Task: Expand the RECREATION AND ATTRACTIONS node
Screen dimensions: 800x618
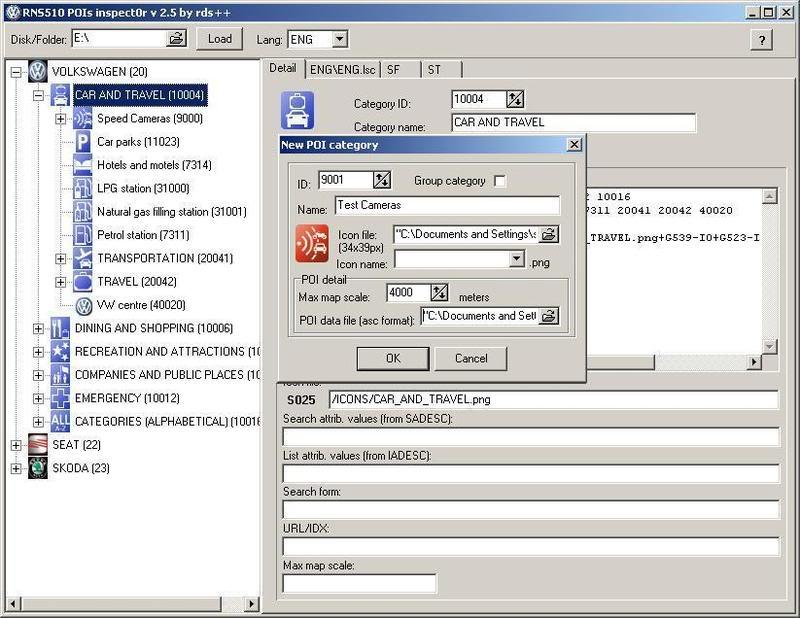Action: 38,352
